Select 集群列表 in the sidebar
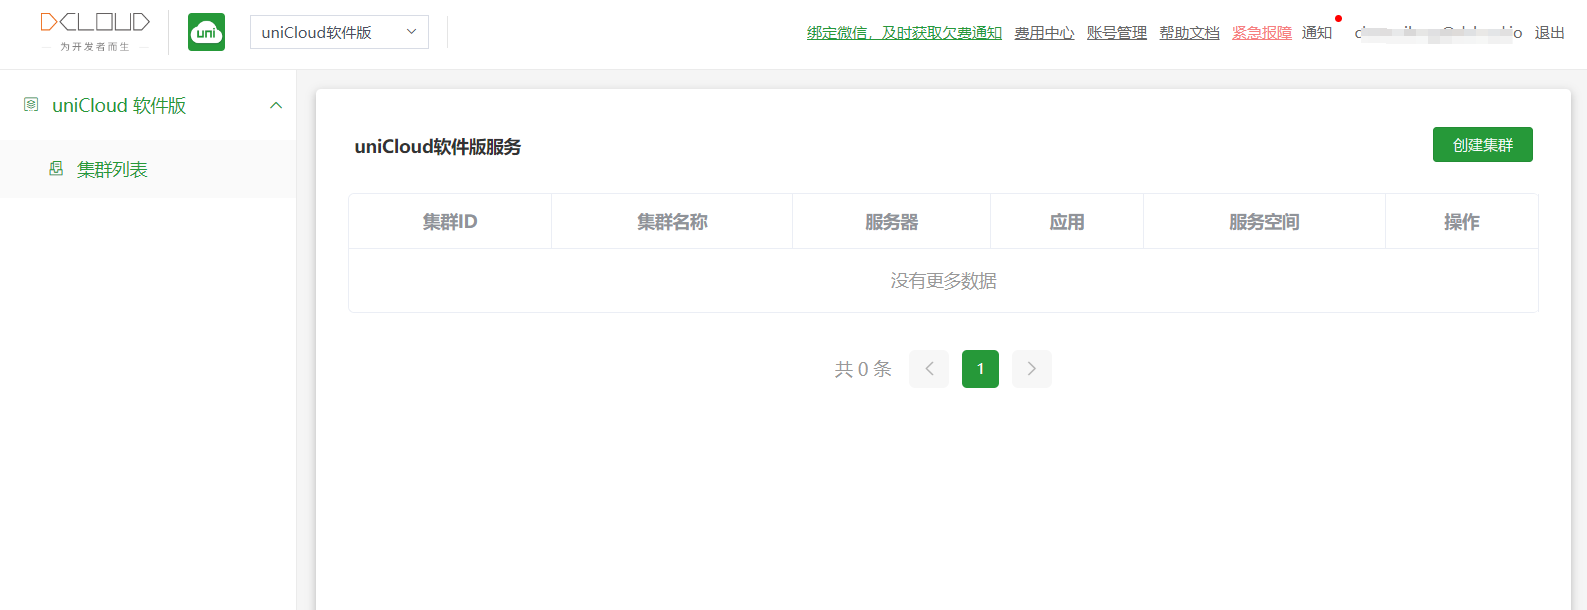This screenshot has height=610, width=1587. [148, 169]
